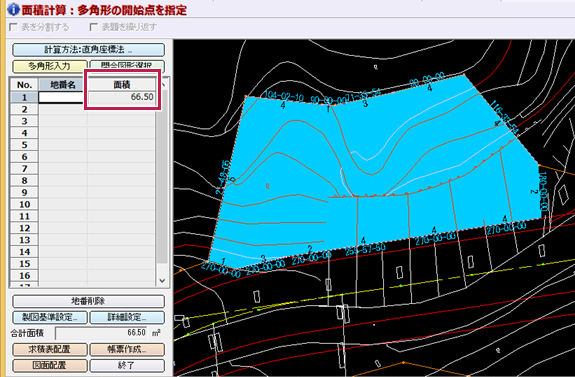Toggle the 表題を繰り返す checkbox

pos(94,27)
